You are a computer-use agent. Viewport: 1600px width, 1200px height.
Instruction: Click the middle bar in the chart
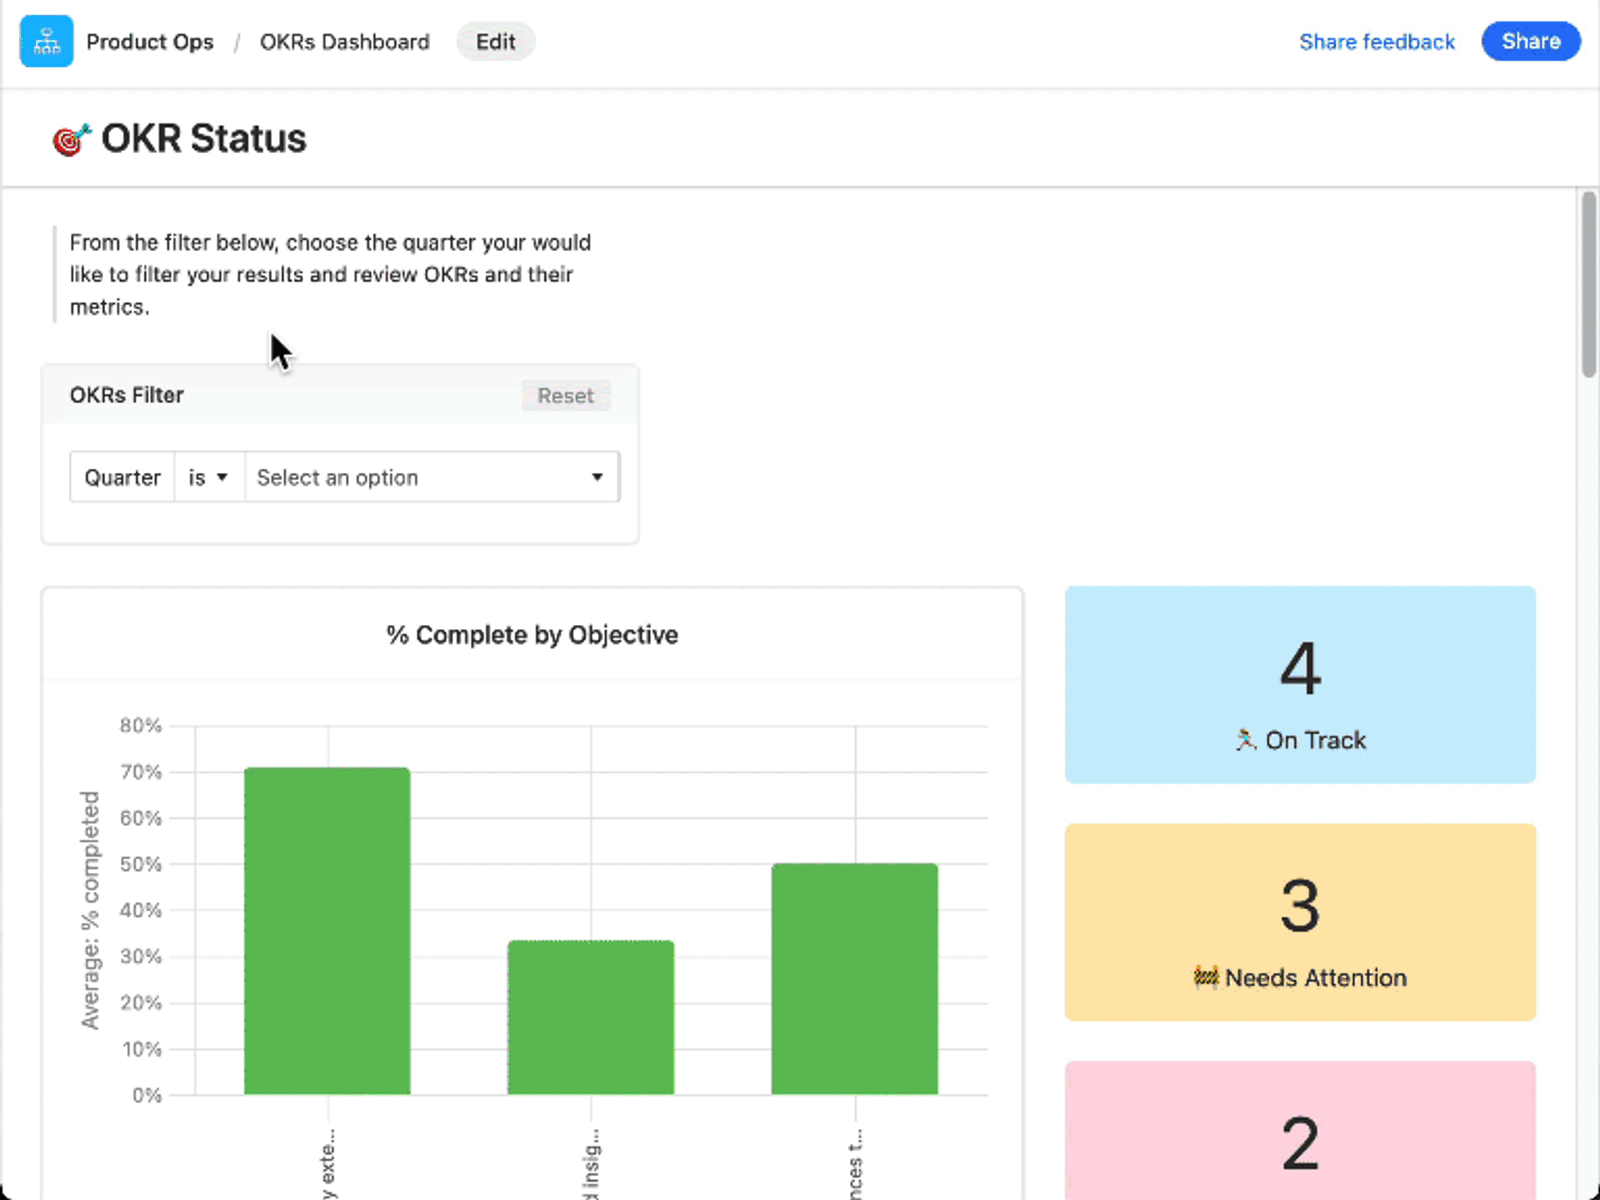(x=591, y=1017)
